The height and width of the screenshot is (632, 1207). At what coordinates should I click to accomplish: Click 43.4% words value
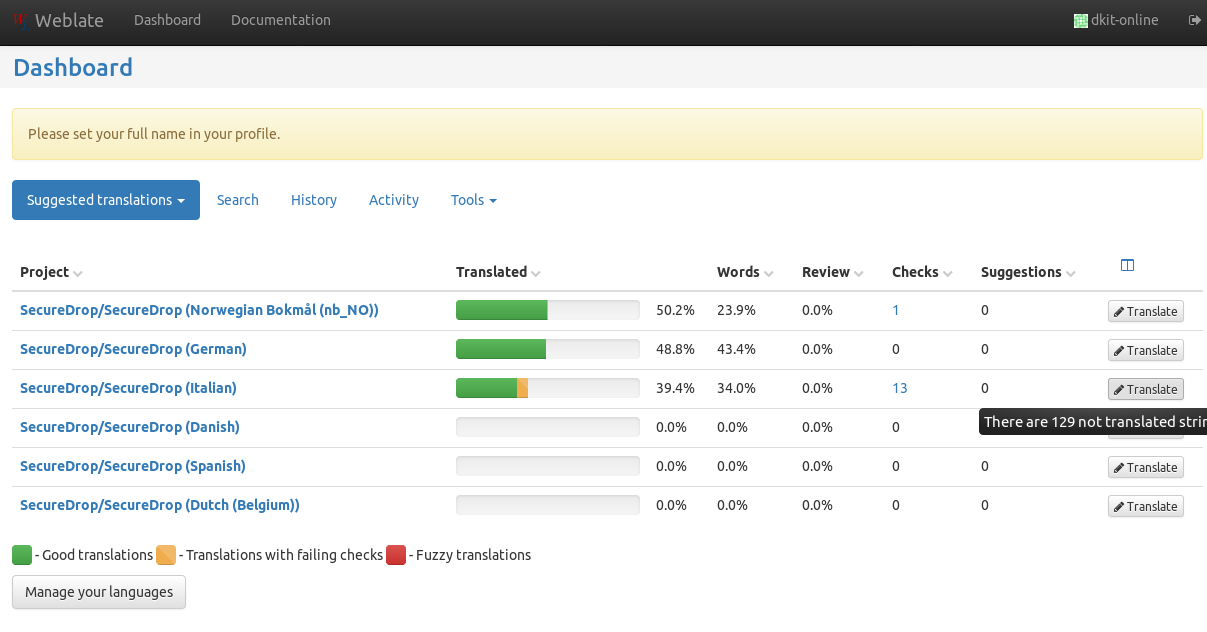[736, 349]
